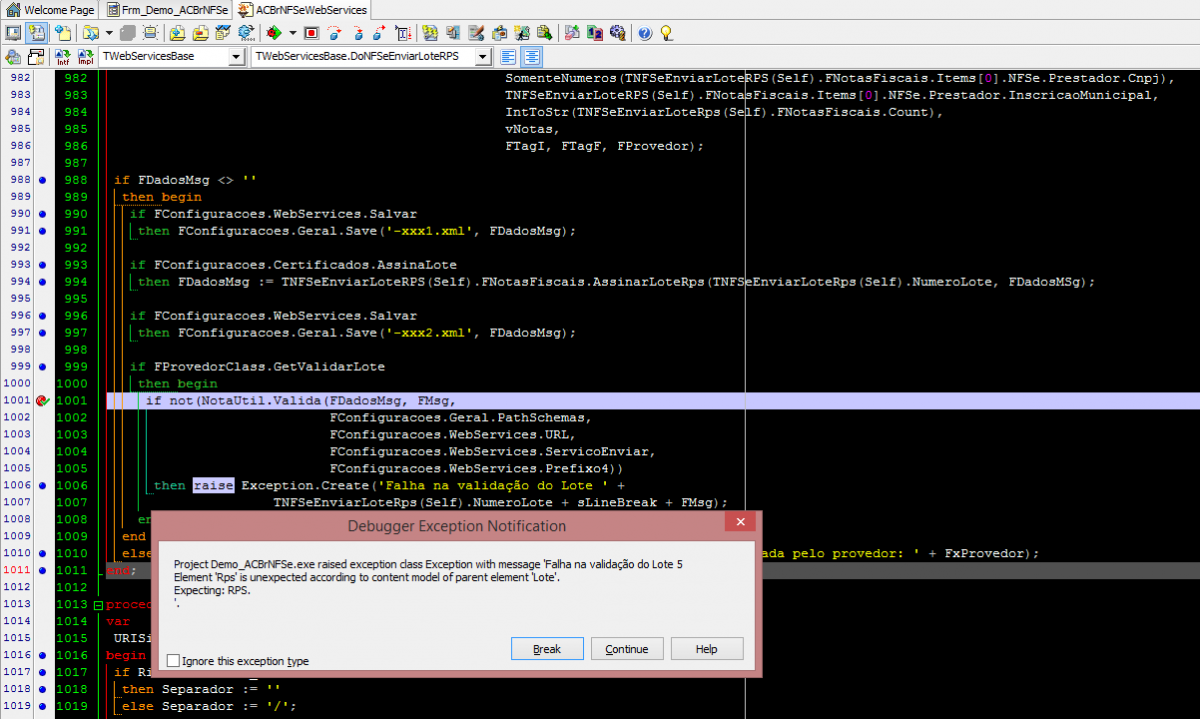Switch to the Frm_Demo_ACBrNFSe tab
The height and width of the screenshot is (719, 1200).
coord(166,10)
